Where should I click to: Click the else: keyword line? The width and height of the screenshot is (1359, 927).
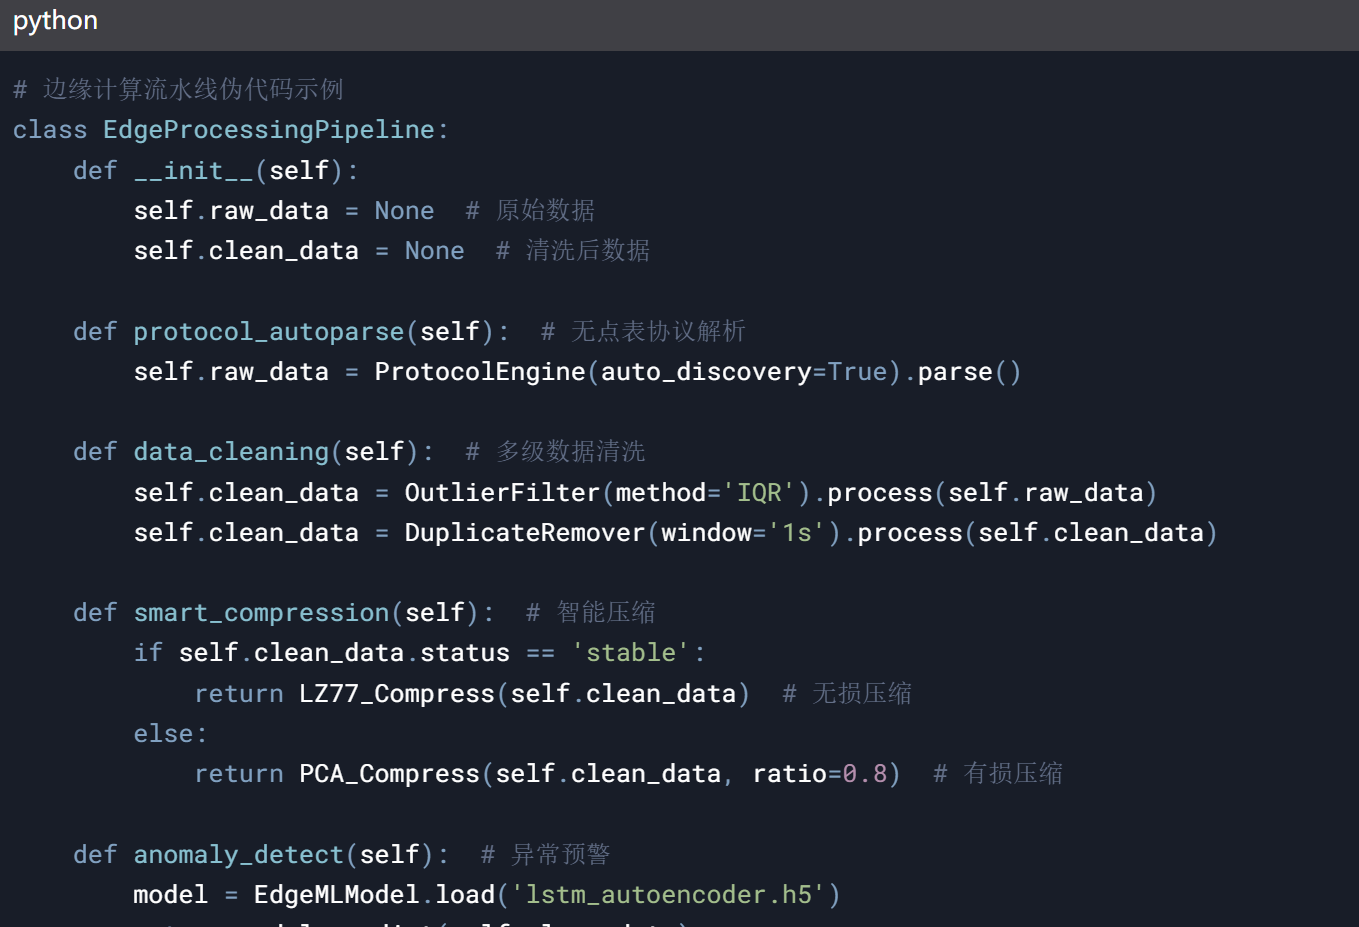171,734
